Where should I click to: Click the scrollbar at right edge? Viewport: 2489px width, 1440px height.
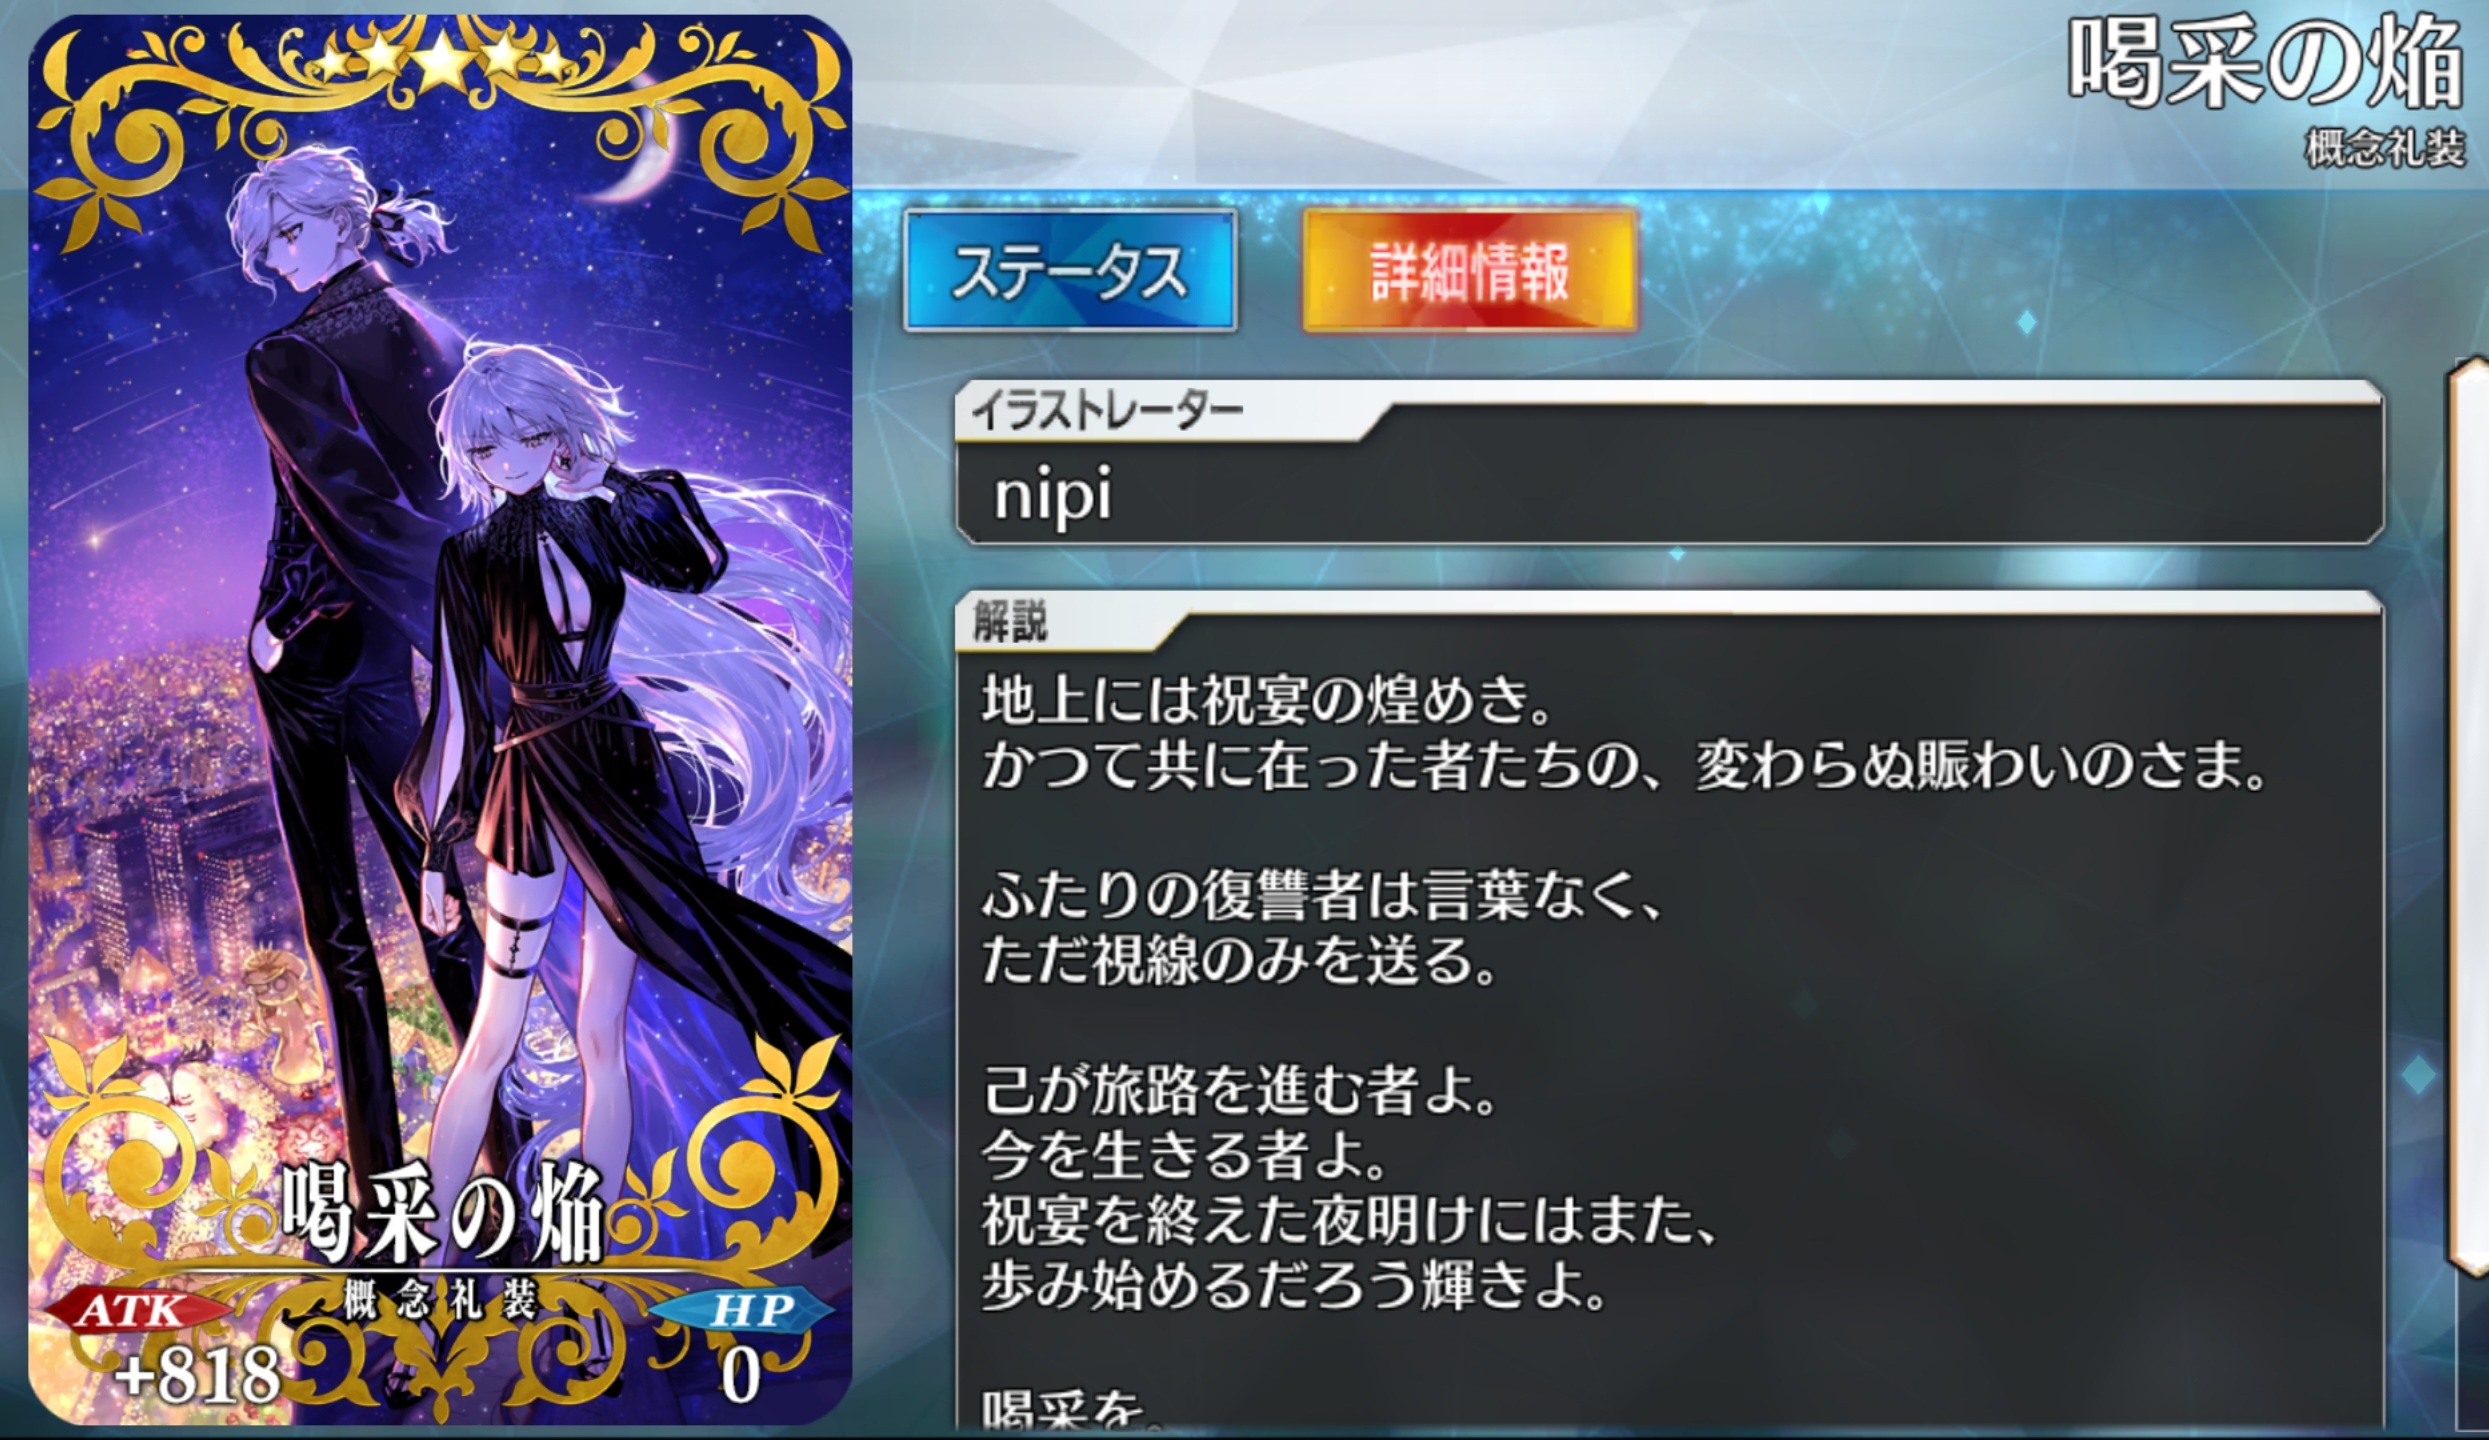tap(2468, 820)
